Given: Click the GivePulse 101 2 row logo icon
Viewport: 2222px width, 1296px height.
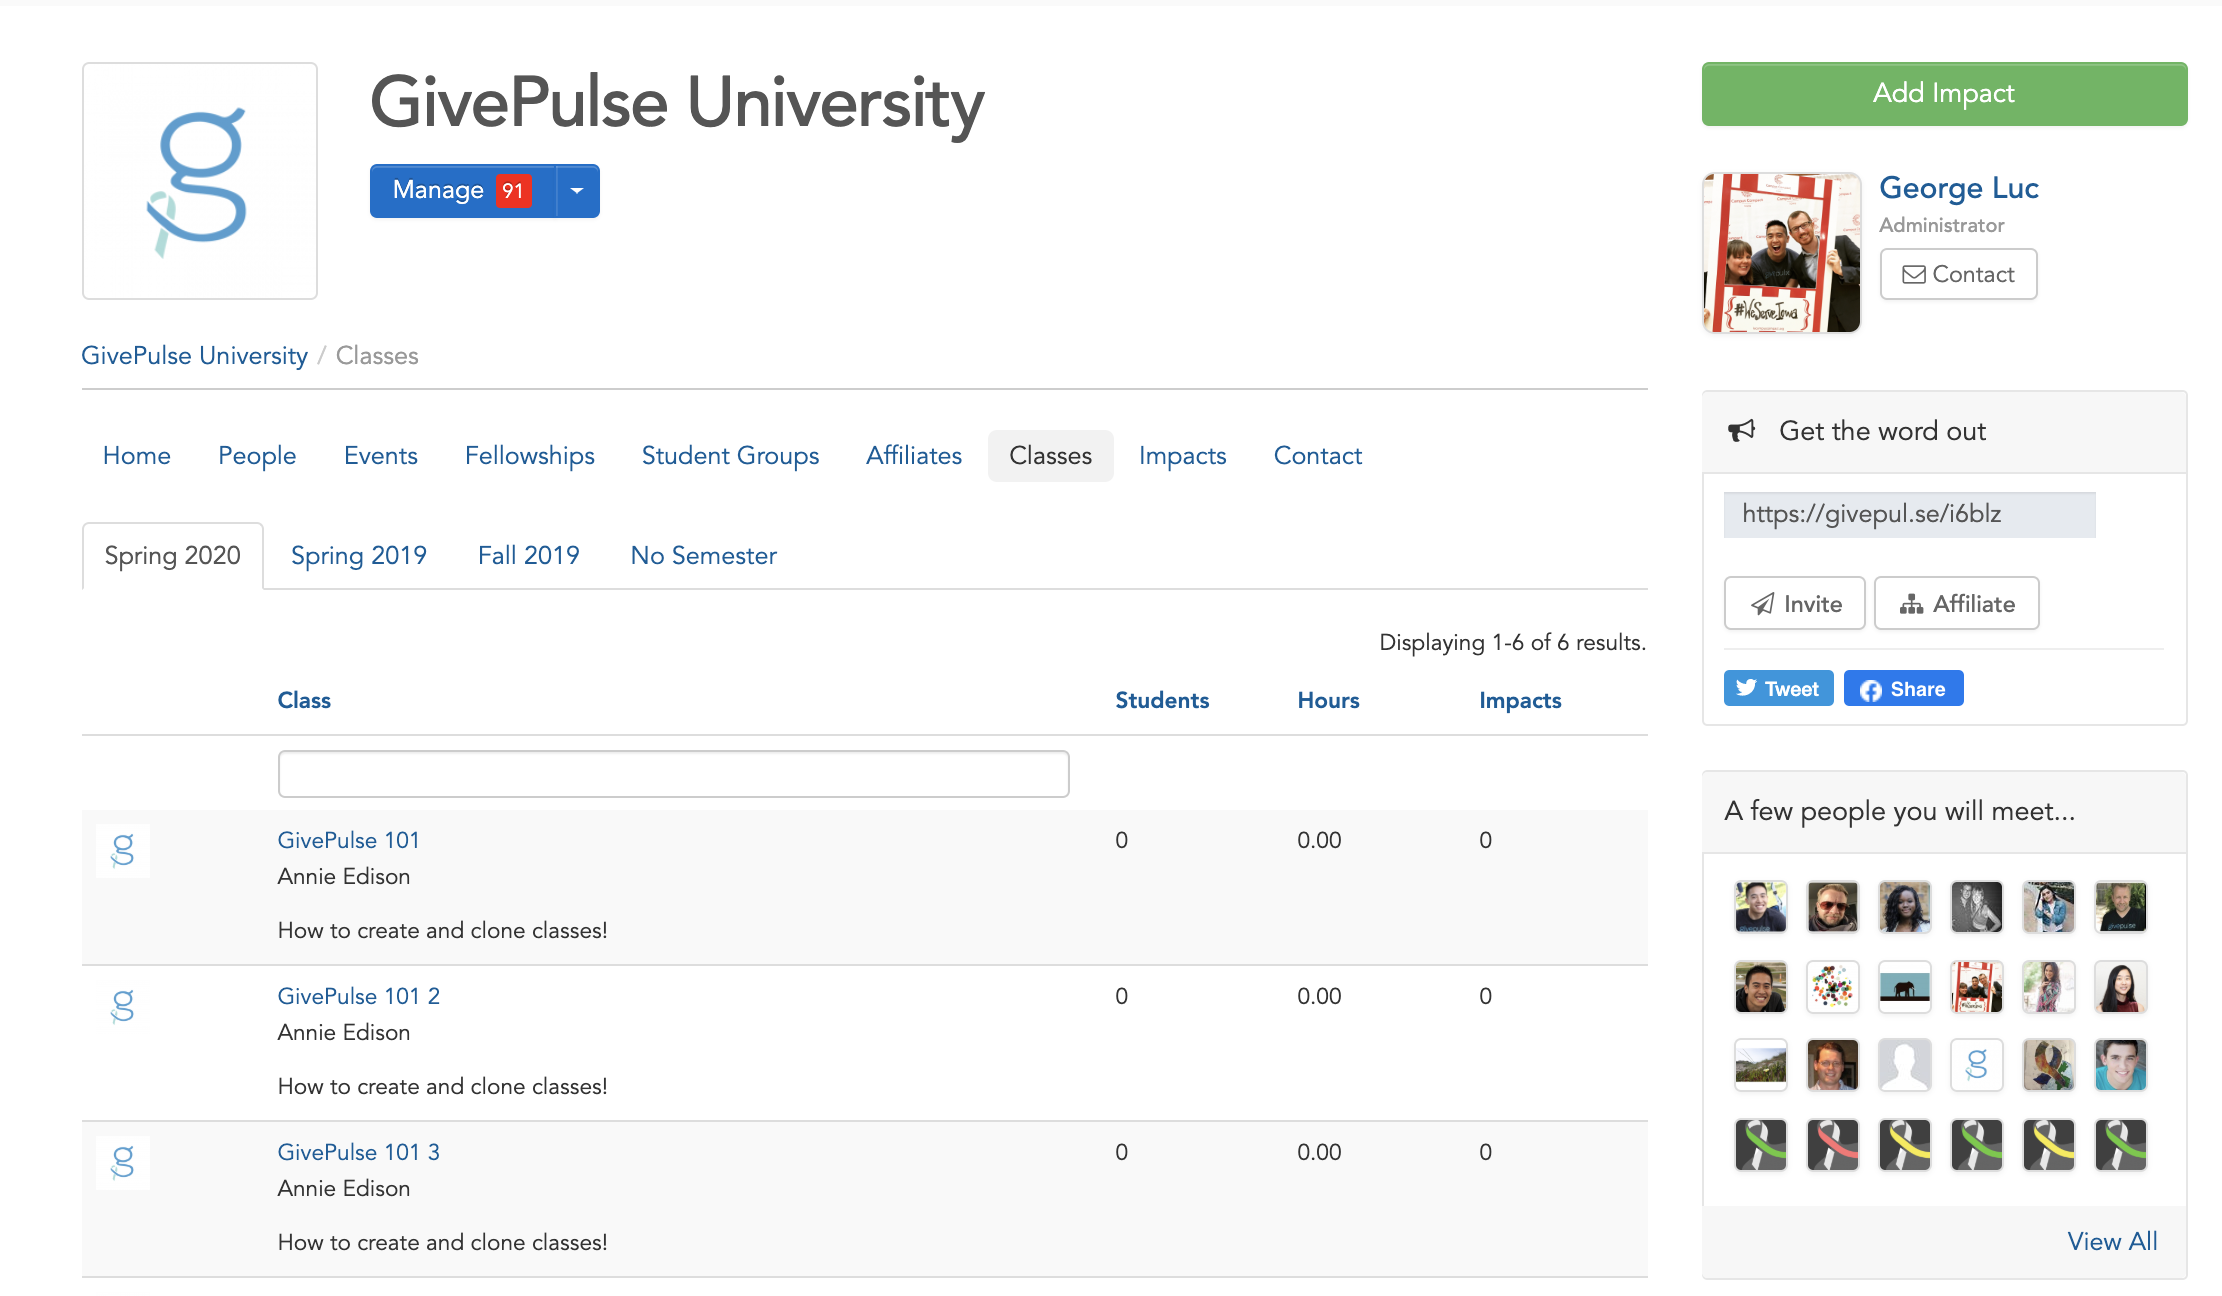Looking at the screenshot, I should 123,1007.
